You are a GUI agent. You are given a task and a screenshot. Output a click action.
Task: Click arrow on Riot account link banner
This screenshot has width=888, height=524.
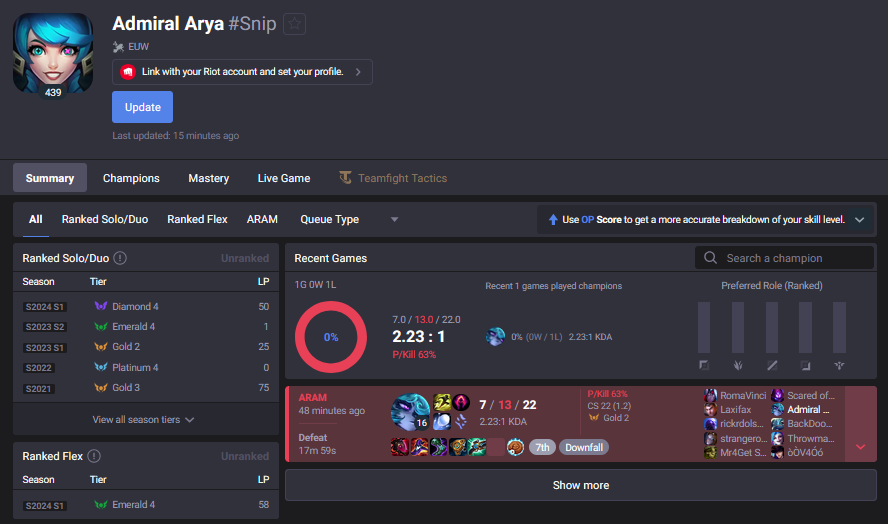[358, 72]
